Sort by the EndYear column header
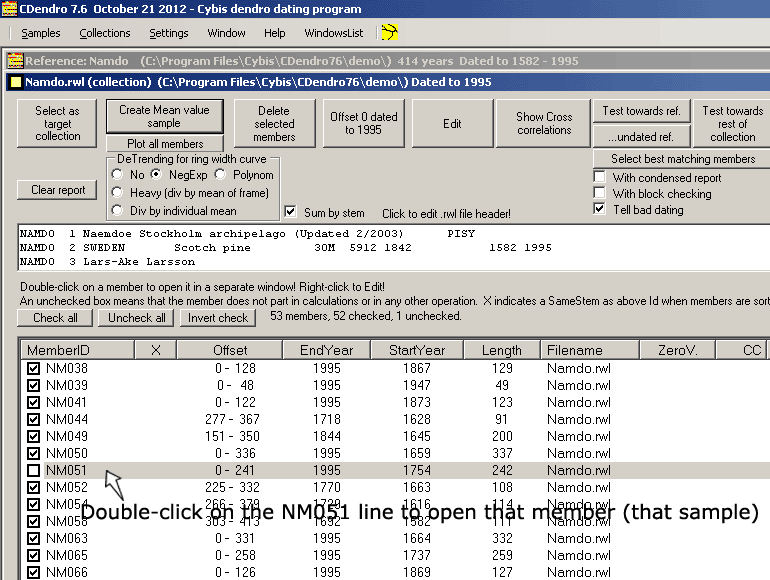 point(327,350)
